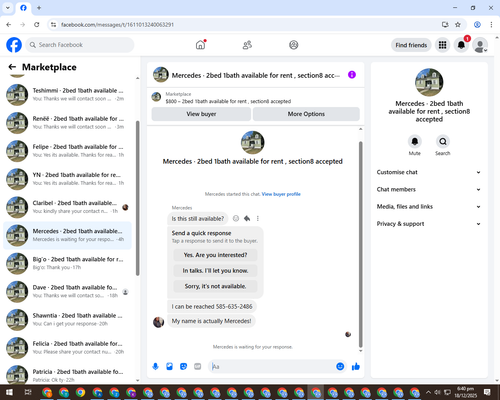Viewport: 500px width, 400px height.
Task: Search in conversation using the magnifier icon
Action: click(443, 142)
